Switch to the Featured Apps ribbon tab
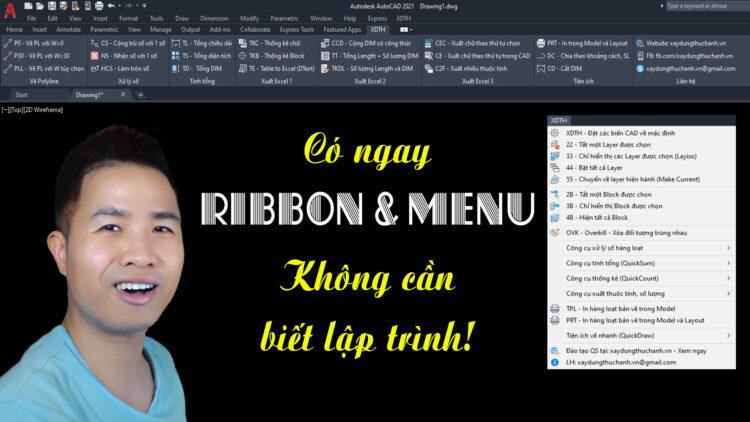This screenshot has height=422, width=750. coord(342,30)
